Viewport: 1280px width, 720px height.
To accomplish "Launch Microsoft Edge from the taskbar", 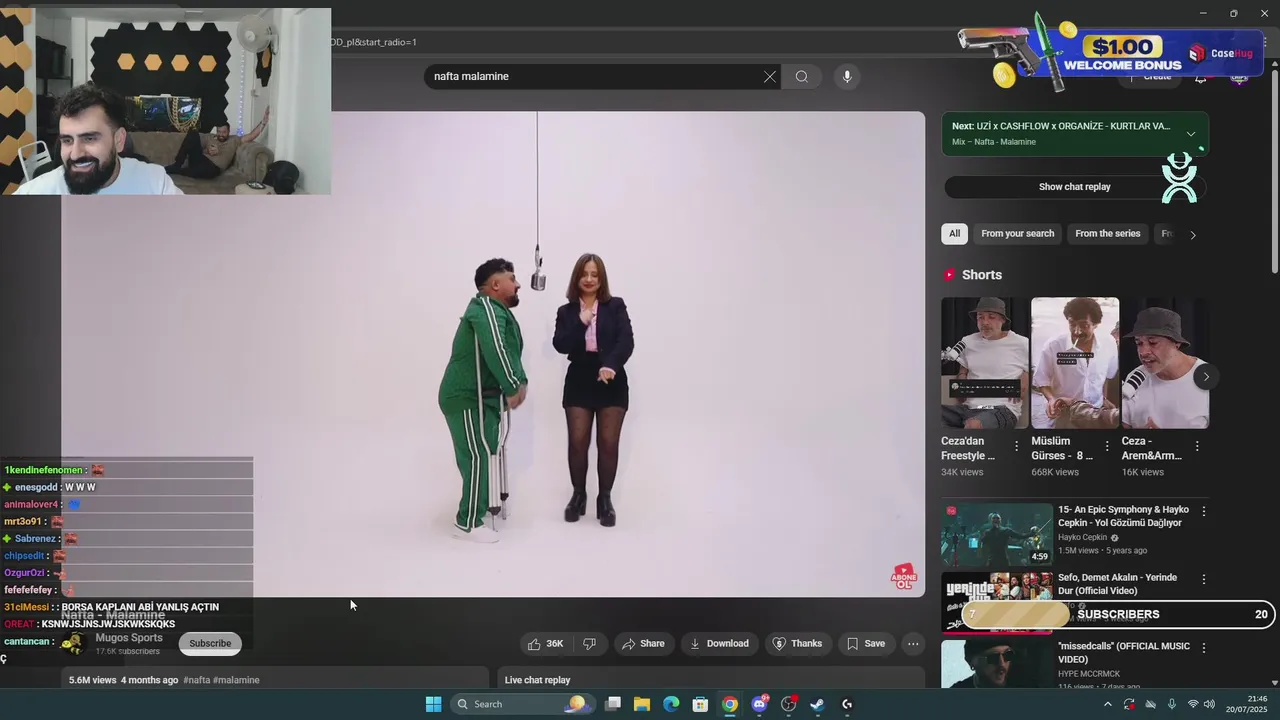I will click(x=671, y=704).
